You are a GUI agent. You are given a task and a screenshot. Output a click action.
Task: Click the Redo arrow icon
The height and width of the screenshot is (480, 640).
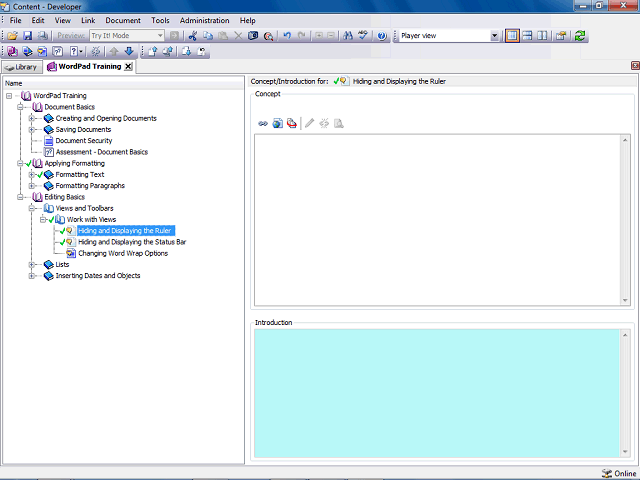[x=302, y=36]
